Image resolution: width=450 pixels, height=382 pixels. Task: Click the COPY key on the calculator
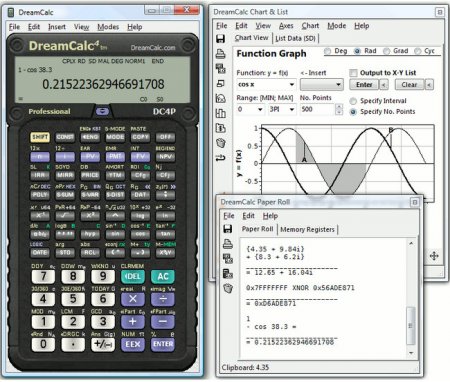pyautogui.click(x=140, y=137)
